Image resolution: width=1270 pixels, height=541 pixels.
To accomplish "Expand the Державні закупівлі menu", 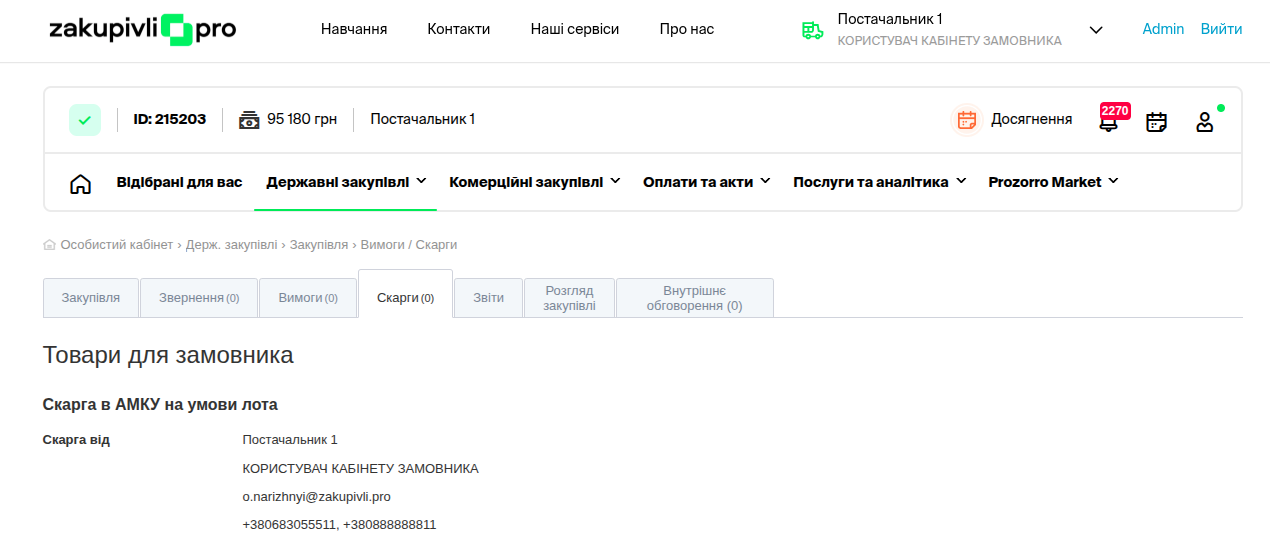I will tap(346, 182).
